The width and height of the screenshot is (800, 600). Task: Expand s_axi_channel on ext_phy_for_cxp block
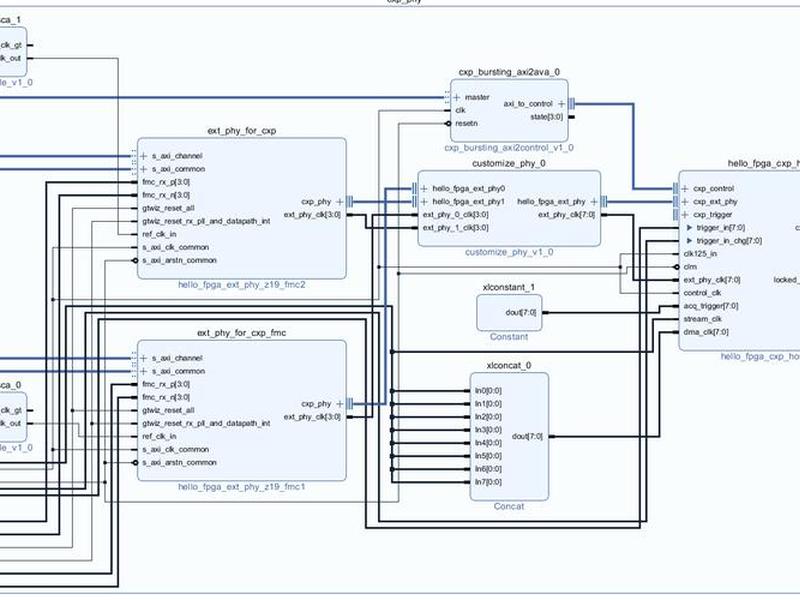pyautogui.click(x=143, y=156)
